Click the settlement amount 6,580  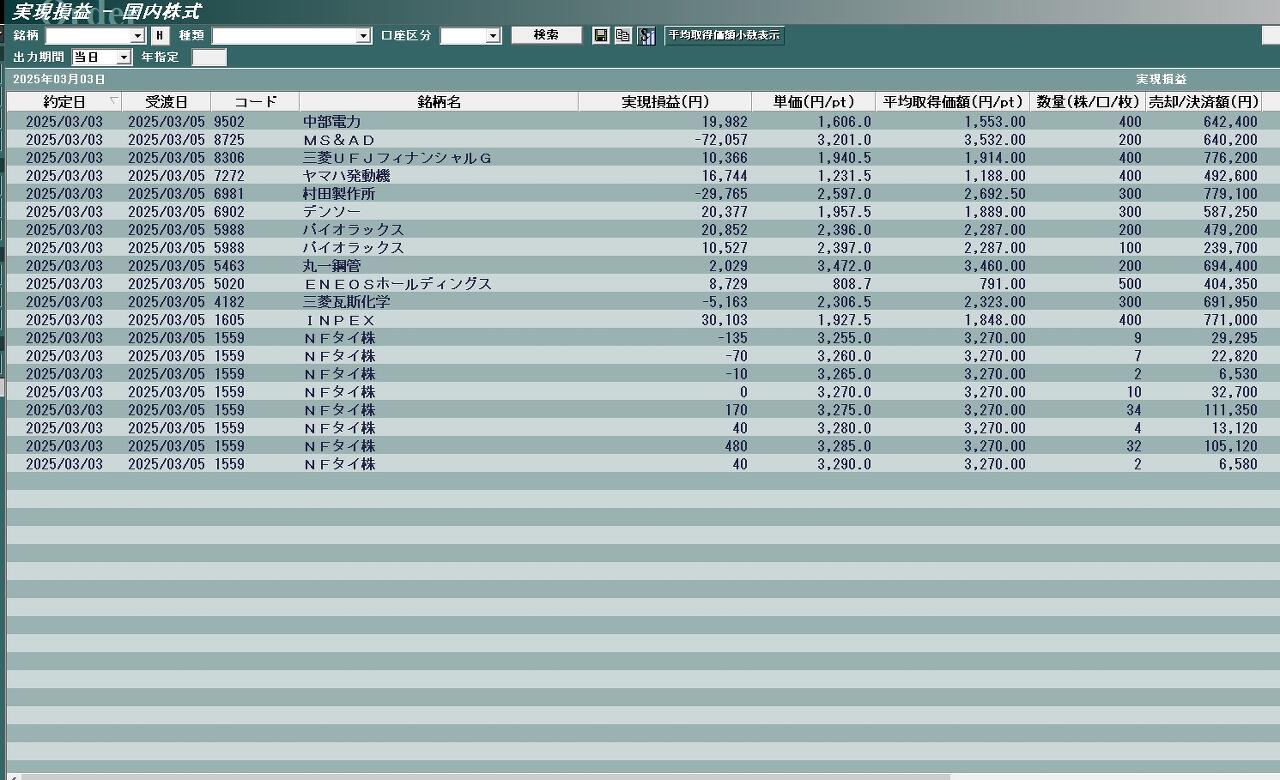[x=1238, y=464]
